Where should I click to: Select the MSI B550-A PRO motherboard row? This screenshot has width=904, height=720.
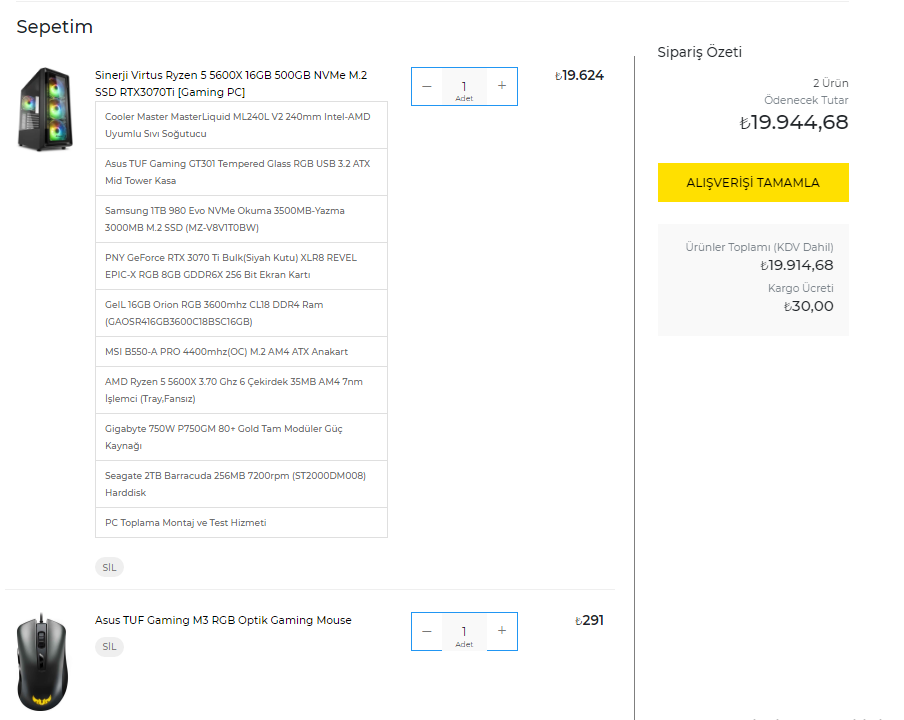click(x=241, y=352)
